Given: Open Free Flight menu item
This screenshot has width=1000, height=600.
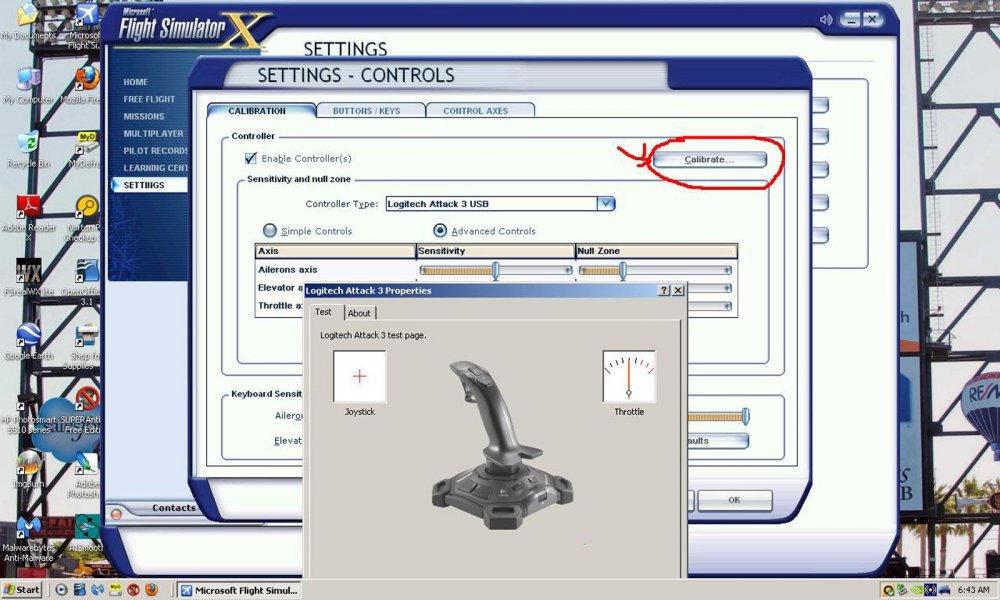Looking at the screenshot, I should 149,99.
